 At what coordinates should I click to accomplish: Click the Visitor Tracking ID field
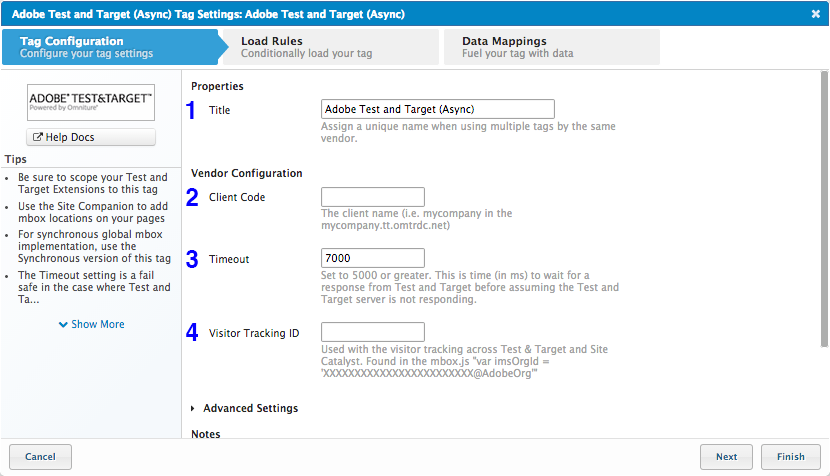373,332
